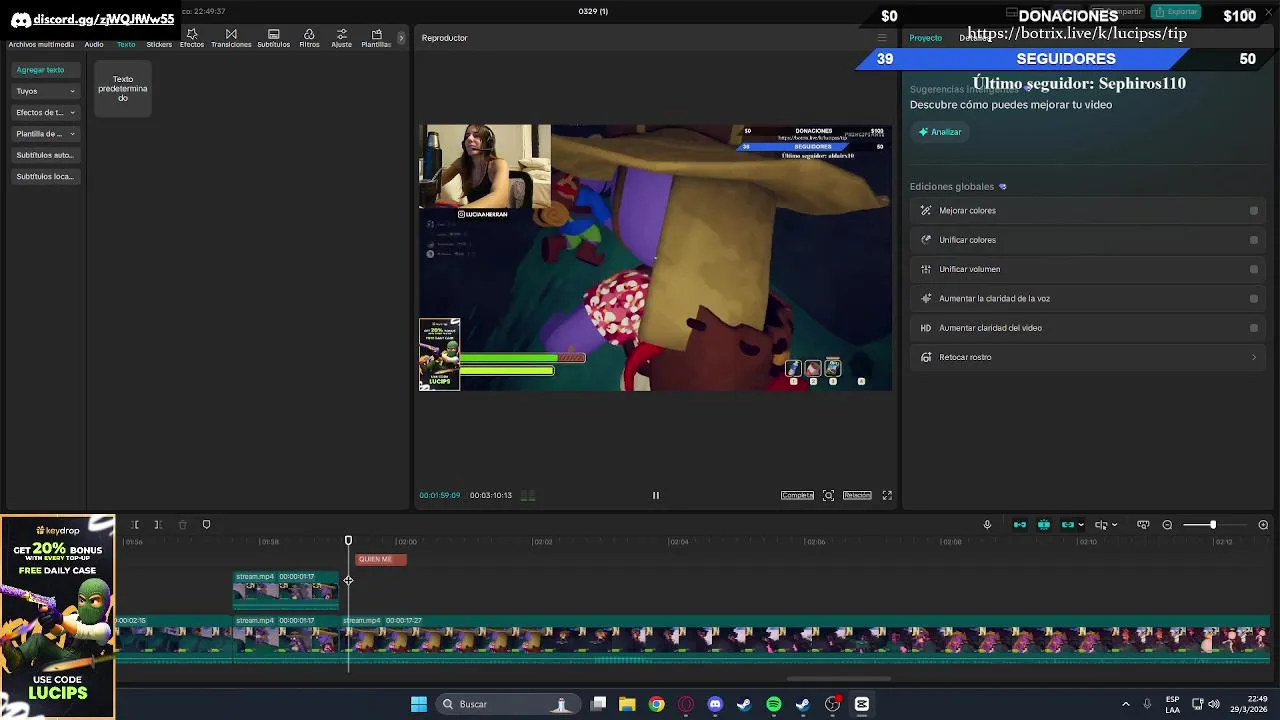Click the delete trash icon in timeline
The height and width of the screenshot is (720, 1280).
tap(182, 525)
